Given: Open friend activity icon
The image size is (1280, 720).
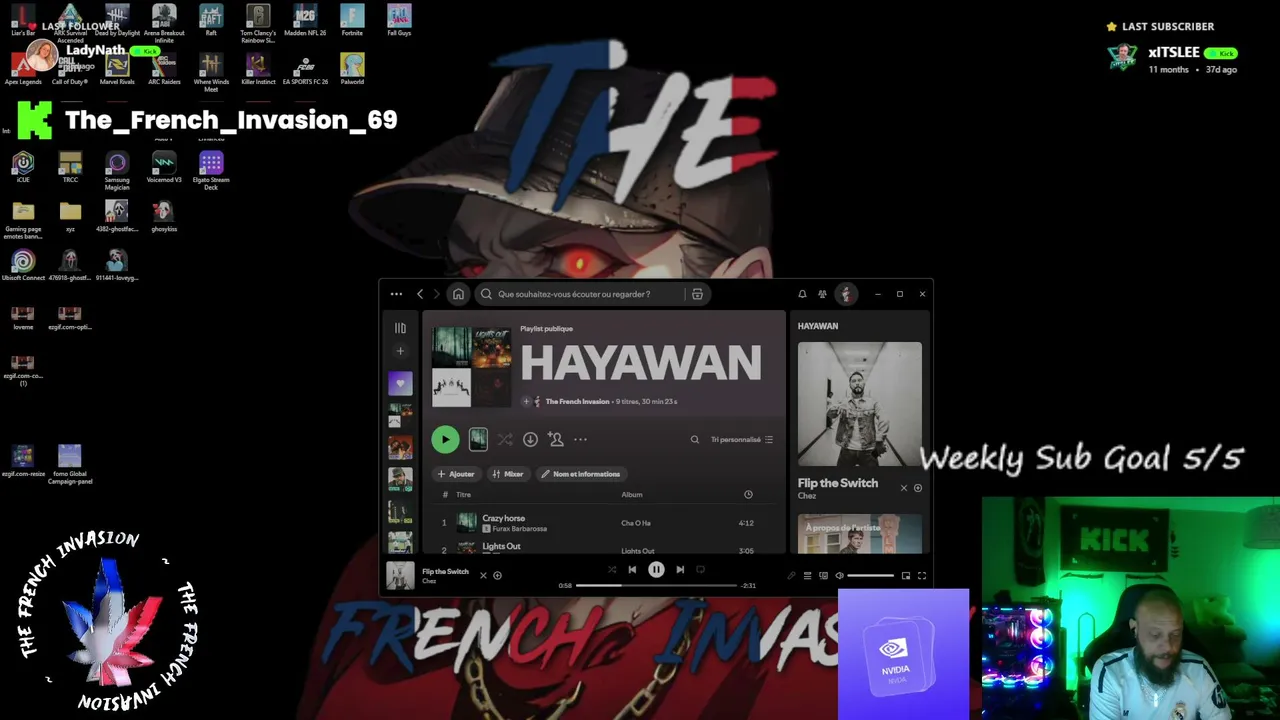Looking at the screenshot, I should [822, 294].
